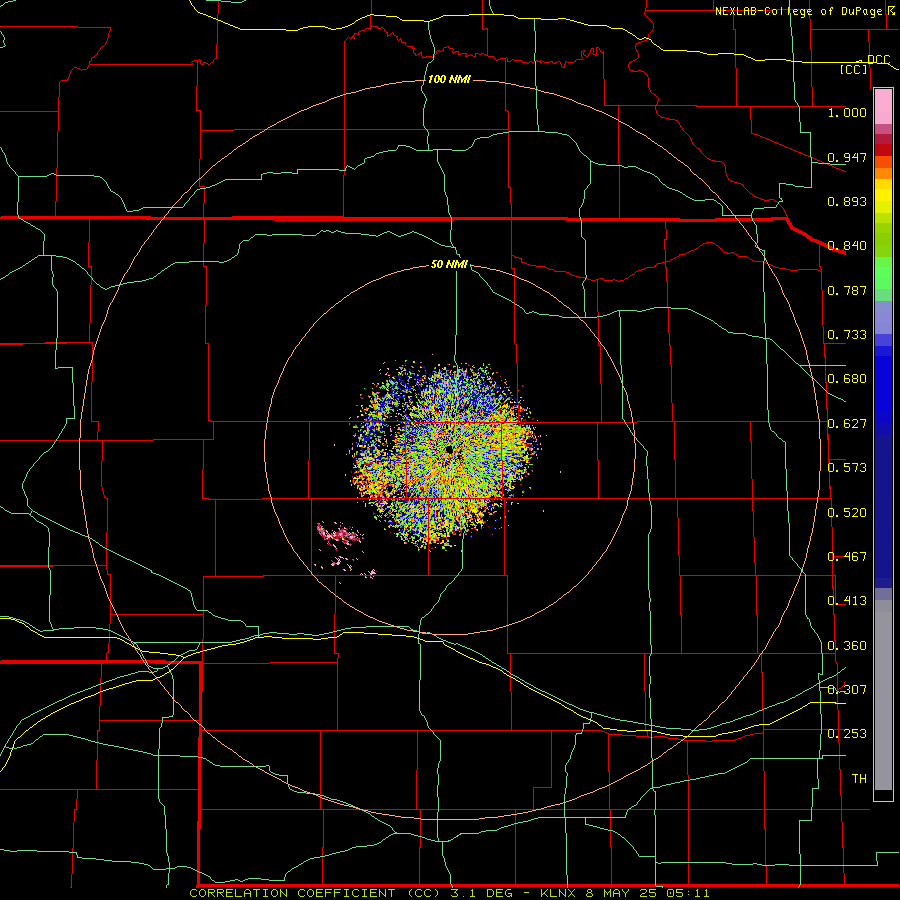This screenshot has height=900, width=900.
Task: Pick the gray segment of the color bar
Action: (883, 695)
